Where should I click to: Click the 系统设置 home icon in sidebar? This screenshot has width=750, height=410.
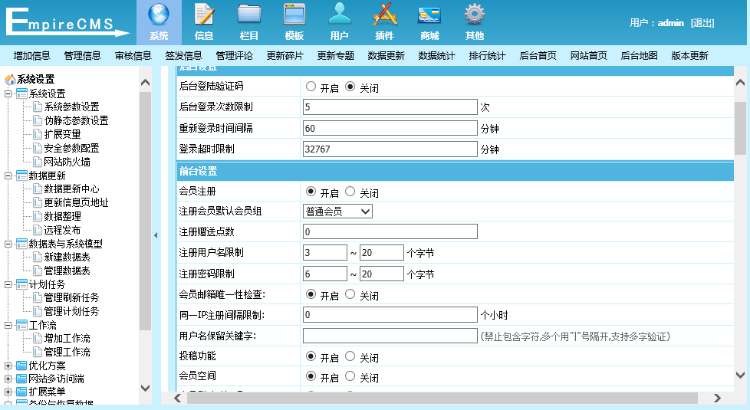point(10,79)
